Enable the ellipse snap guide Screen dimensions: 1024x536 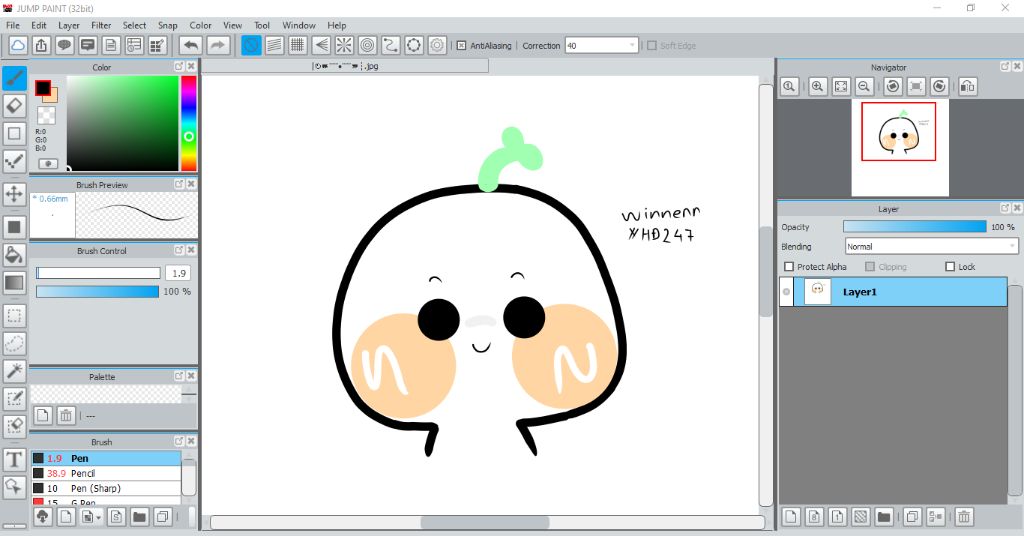pyautogui.click(x=414, y=45)
